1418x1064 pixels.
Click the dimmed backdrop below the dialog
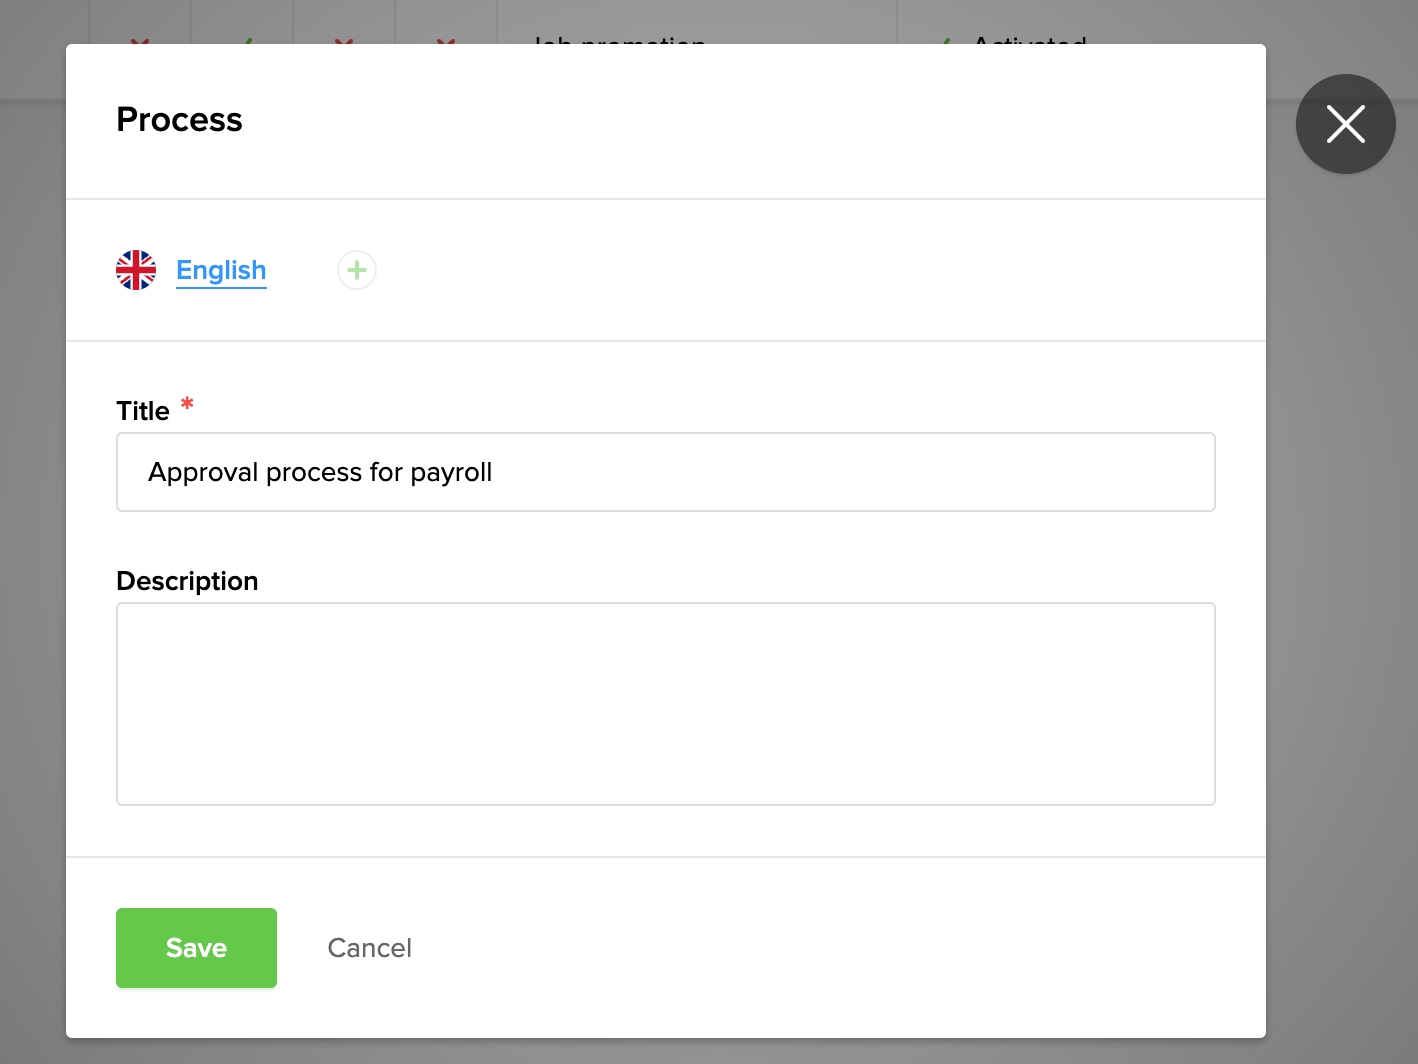(700, 1052)
